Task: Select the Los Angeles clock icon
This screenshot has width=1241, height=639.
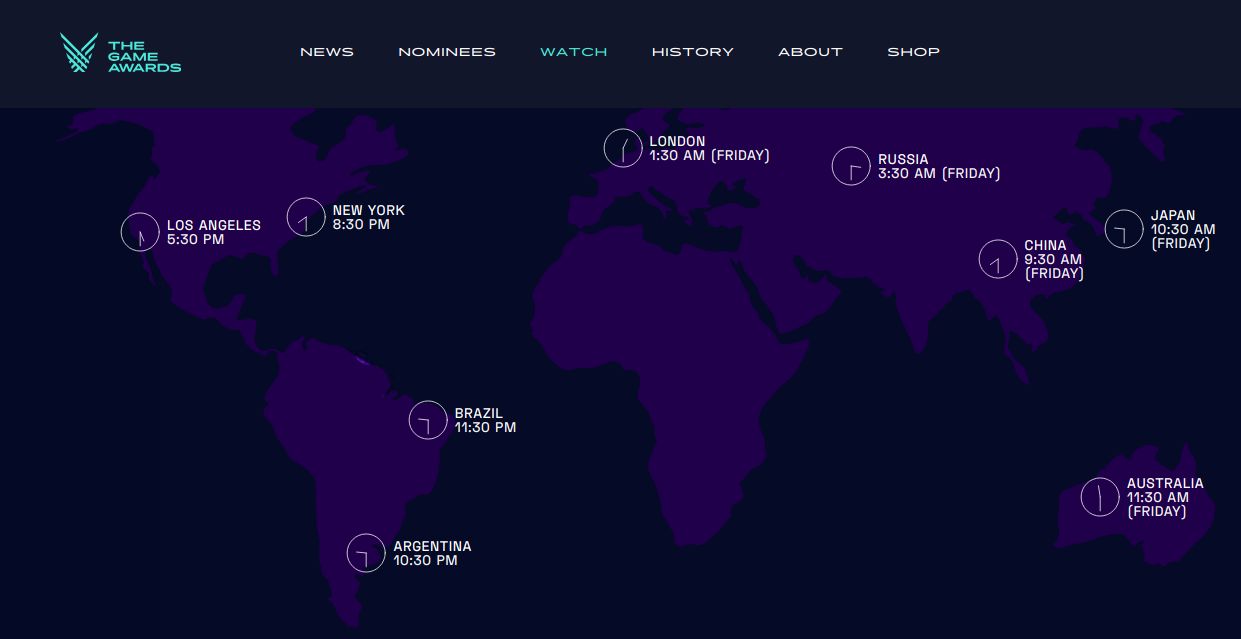Action: (140, 232)
